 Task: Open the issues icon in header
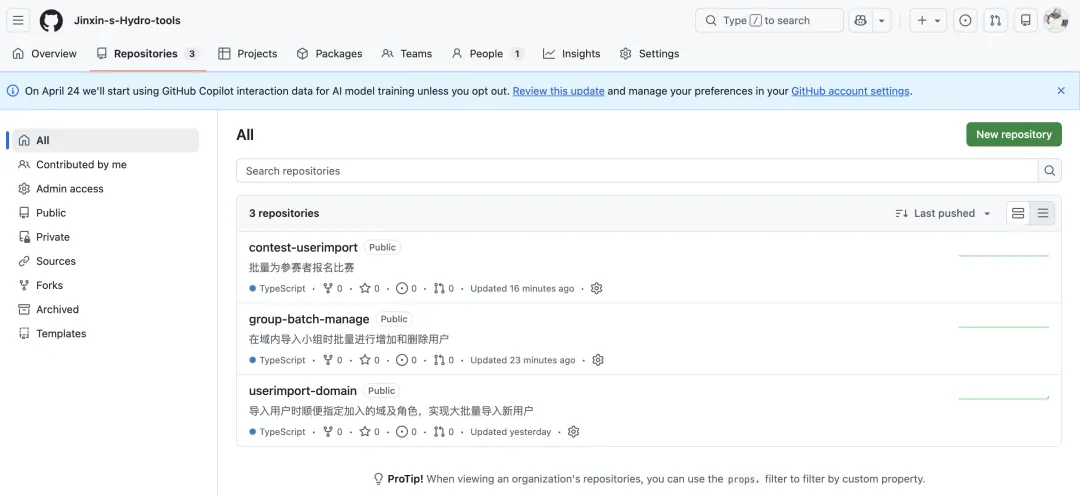click(965, 20)
